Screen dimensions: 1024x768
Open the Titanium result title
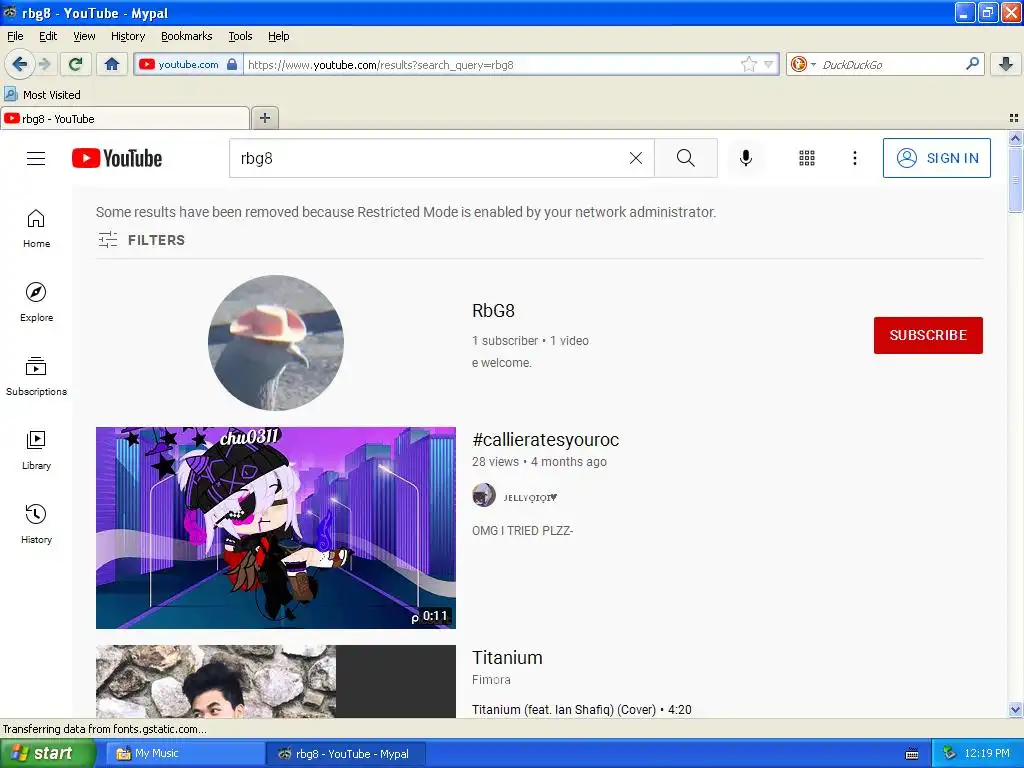[x=507, y=658]
